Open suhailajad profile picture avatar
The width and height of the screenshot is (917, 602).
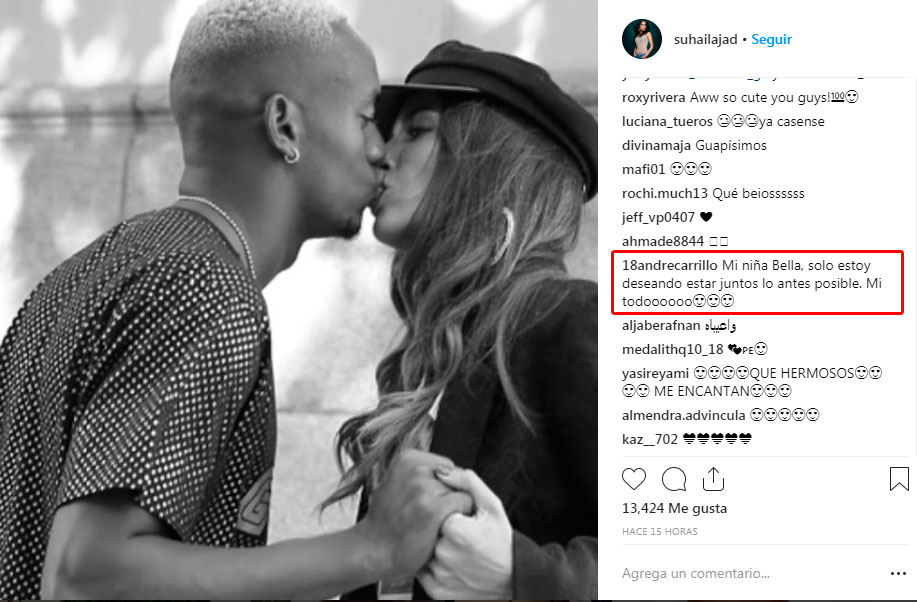(642, 39)
